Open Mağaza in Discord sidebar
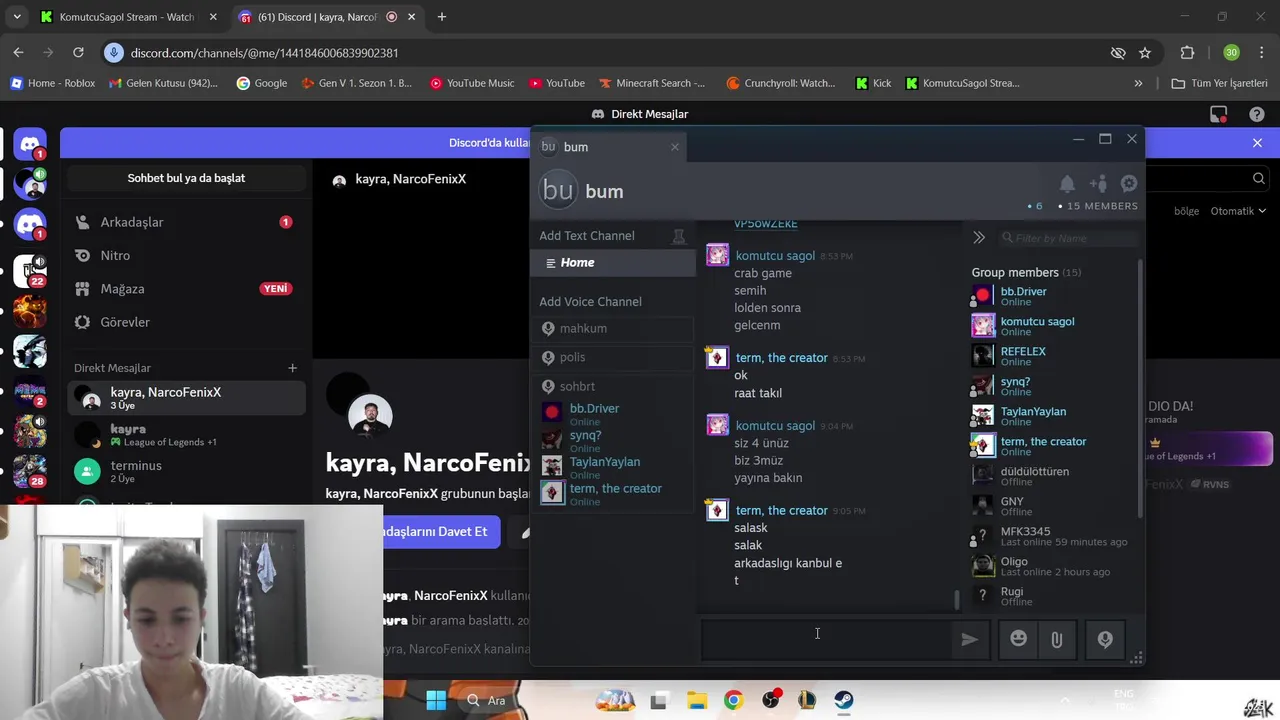 click(x=186, y=289)
